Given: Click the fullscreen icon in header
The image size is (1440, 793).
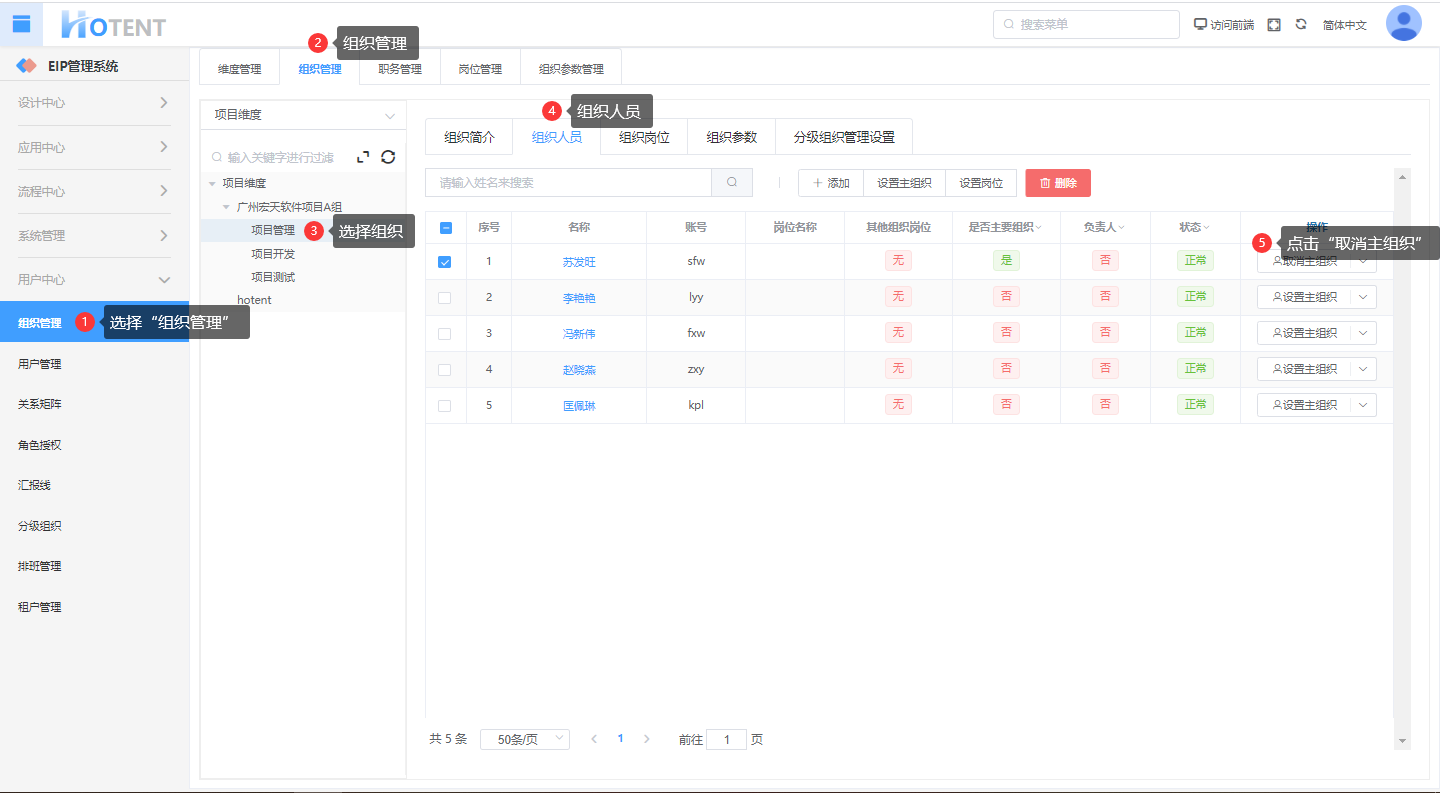Looking at the screenshot, I should pos(1274,24).
